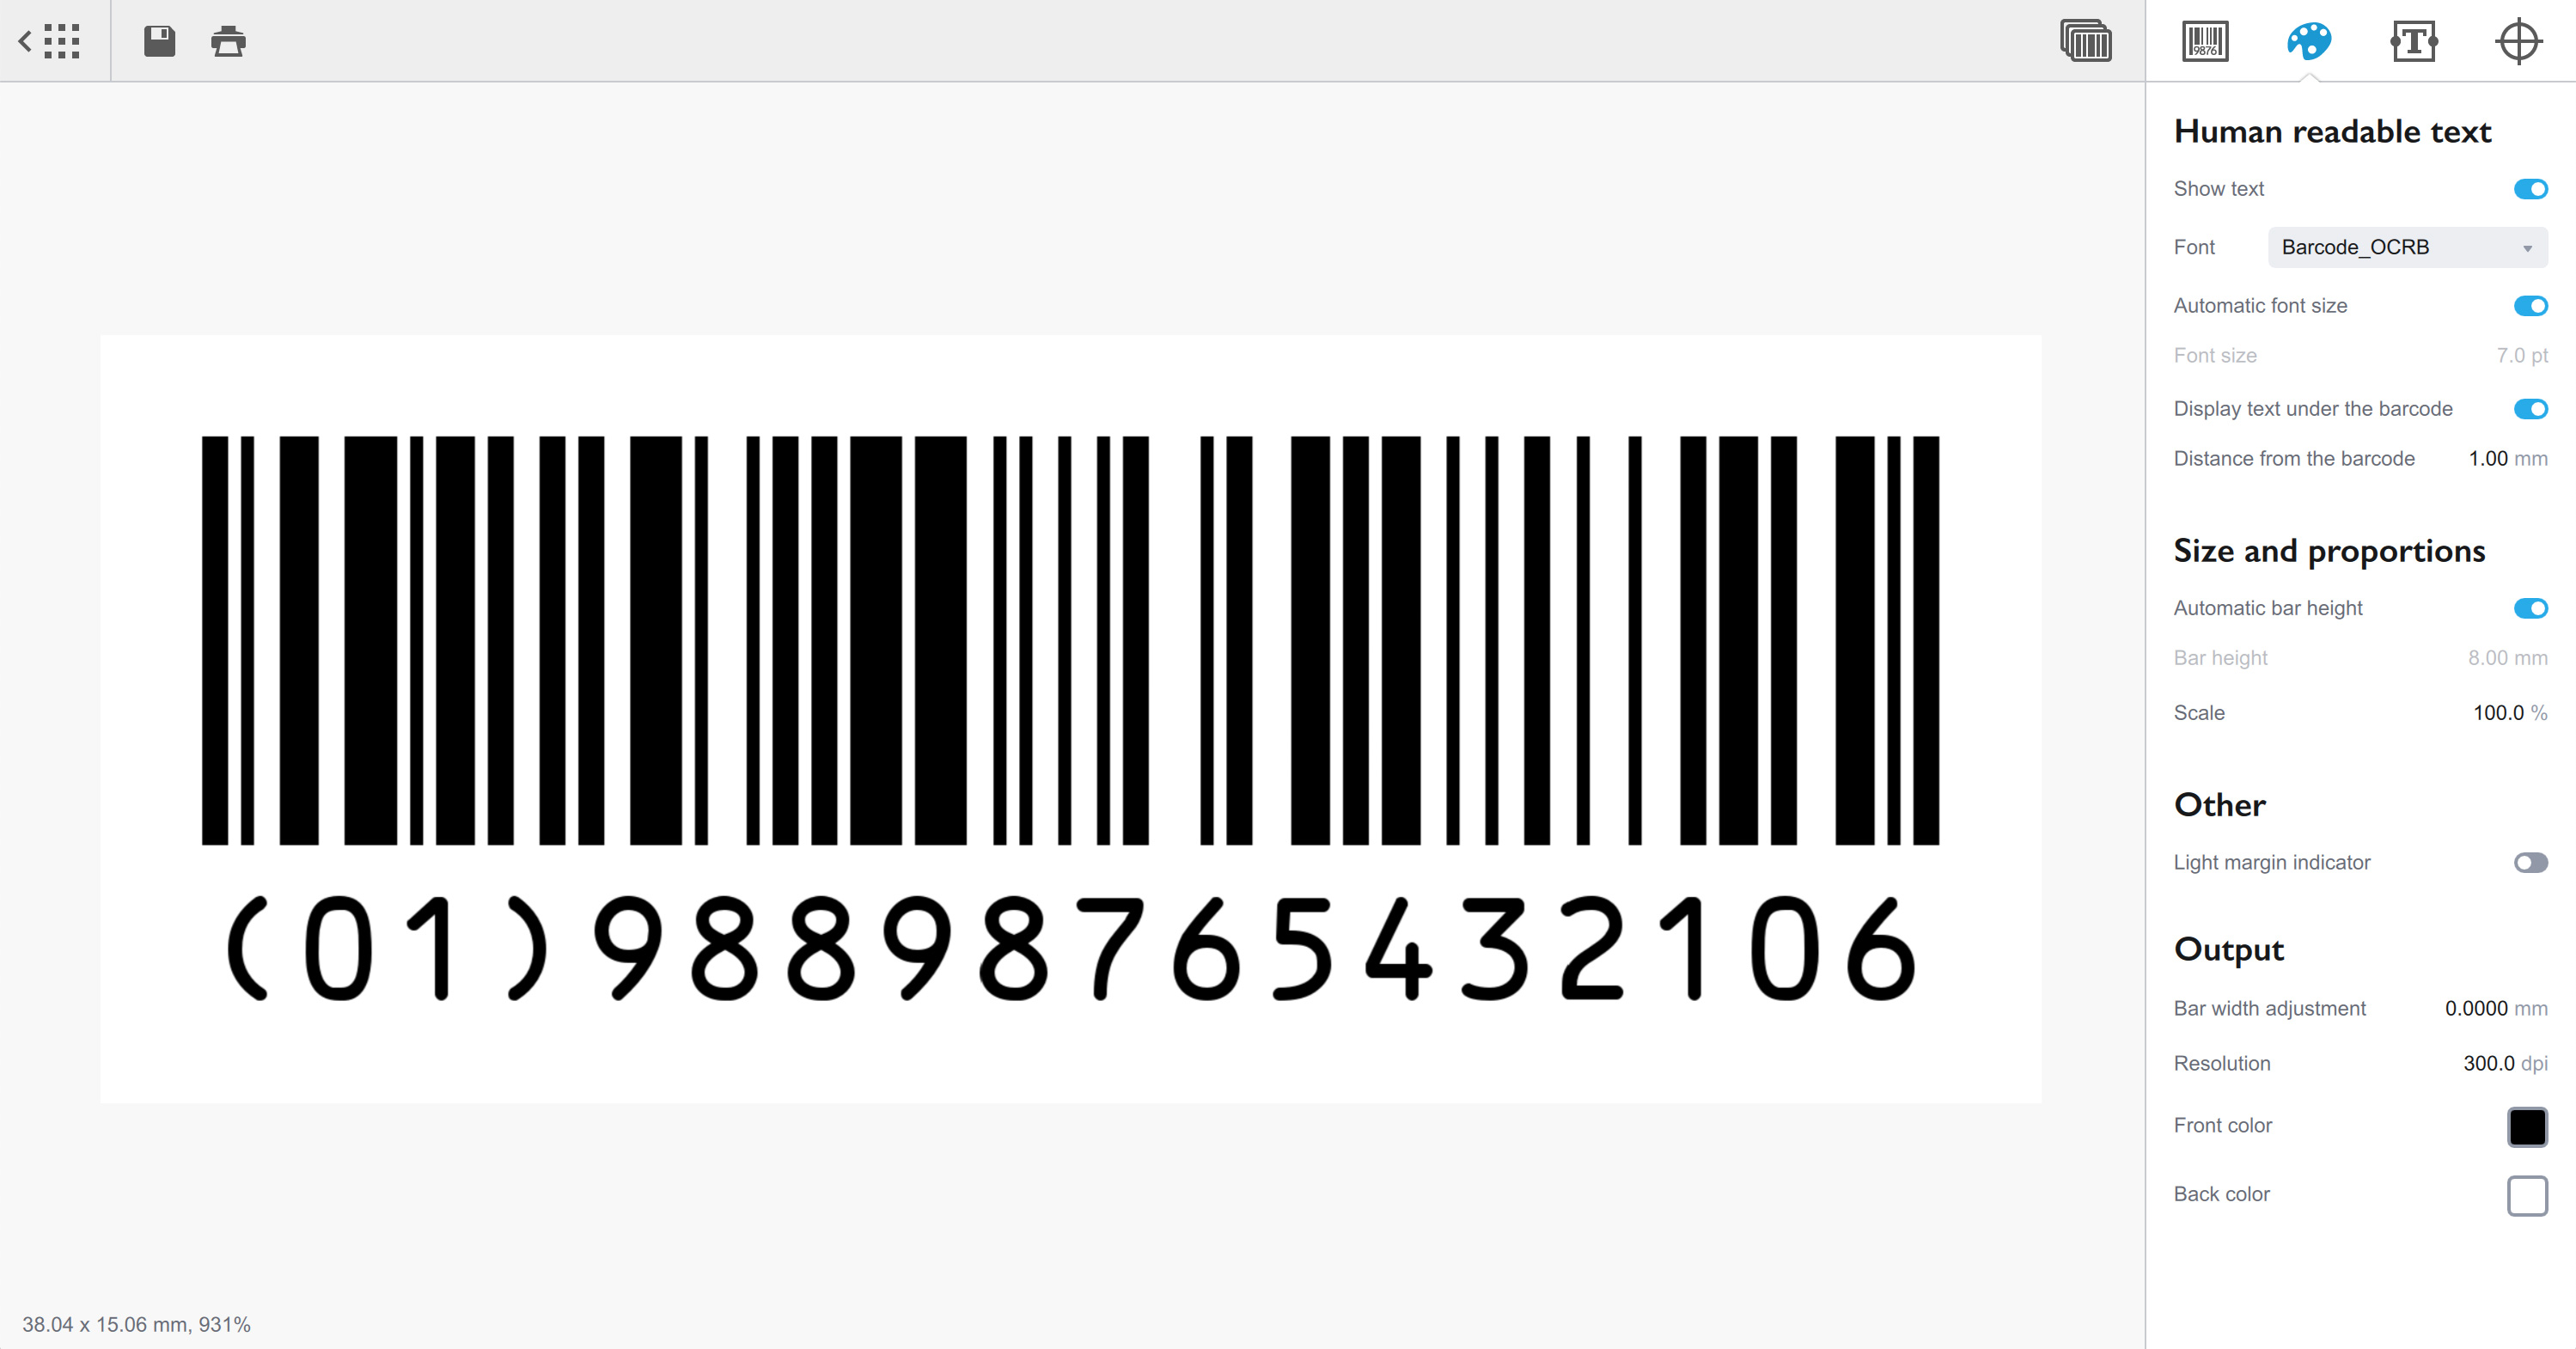Click the Size and proportions section header
2576x1349 pixels.
pos(2328,550)
